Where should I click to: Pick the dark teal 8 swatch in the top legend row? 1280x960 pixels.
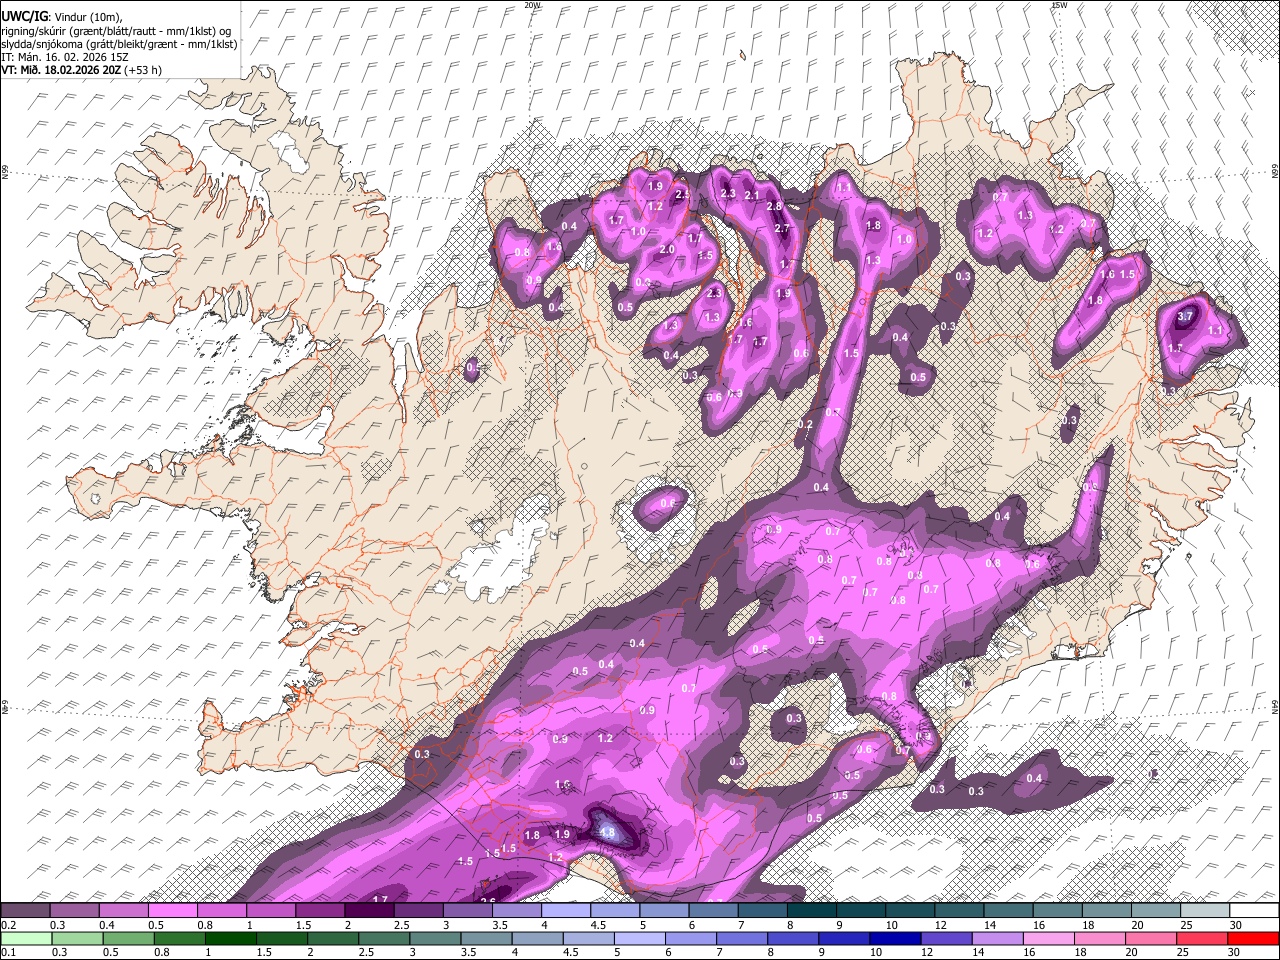(811, 911)
